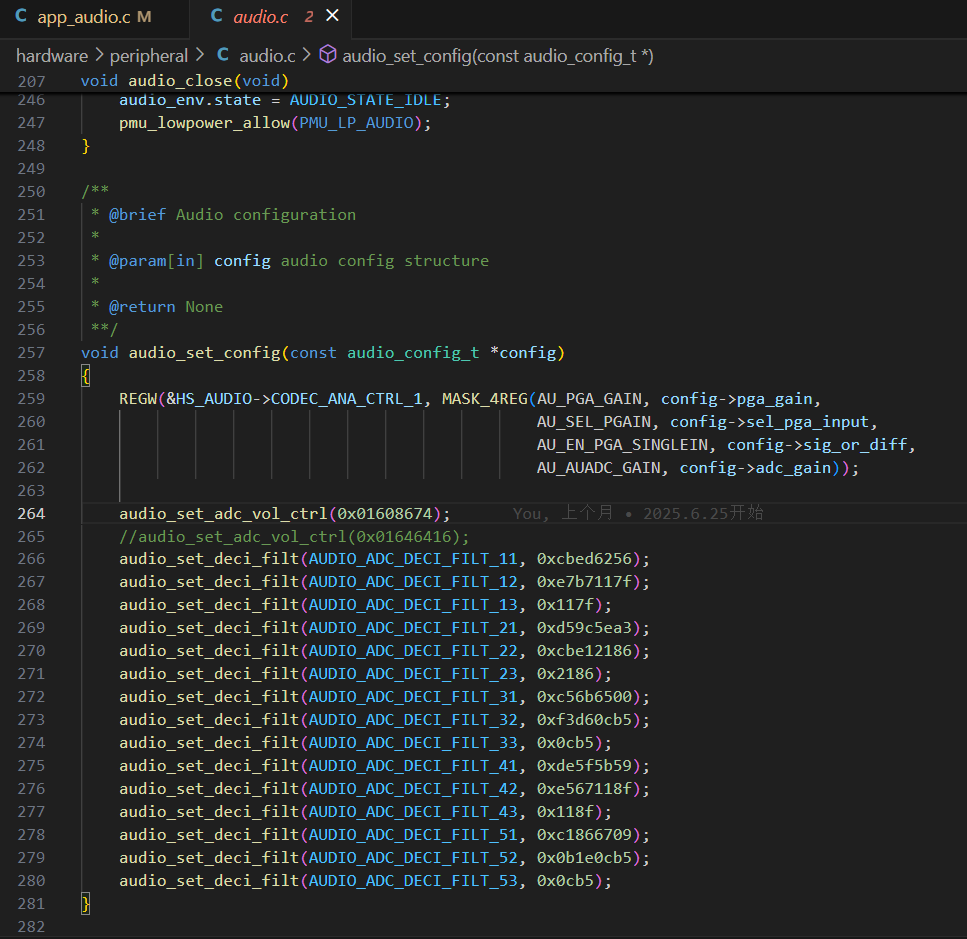Click REGW macro on line 259
The height and width of the screenshot is (939, 967).
(x=138, y=399)
